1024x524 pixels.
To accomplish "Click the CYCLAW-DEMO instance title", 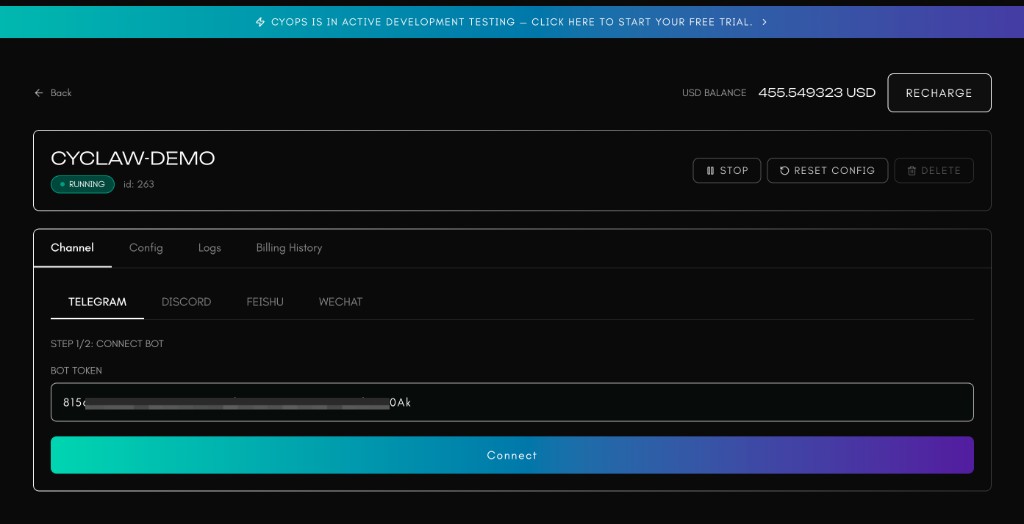I will (133, 158).
